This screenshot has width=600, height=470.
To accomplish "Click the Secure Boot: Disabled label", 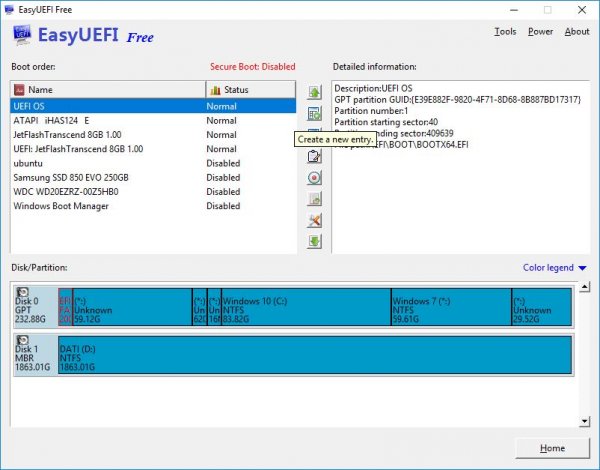I will tap(253, 67).
